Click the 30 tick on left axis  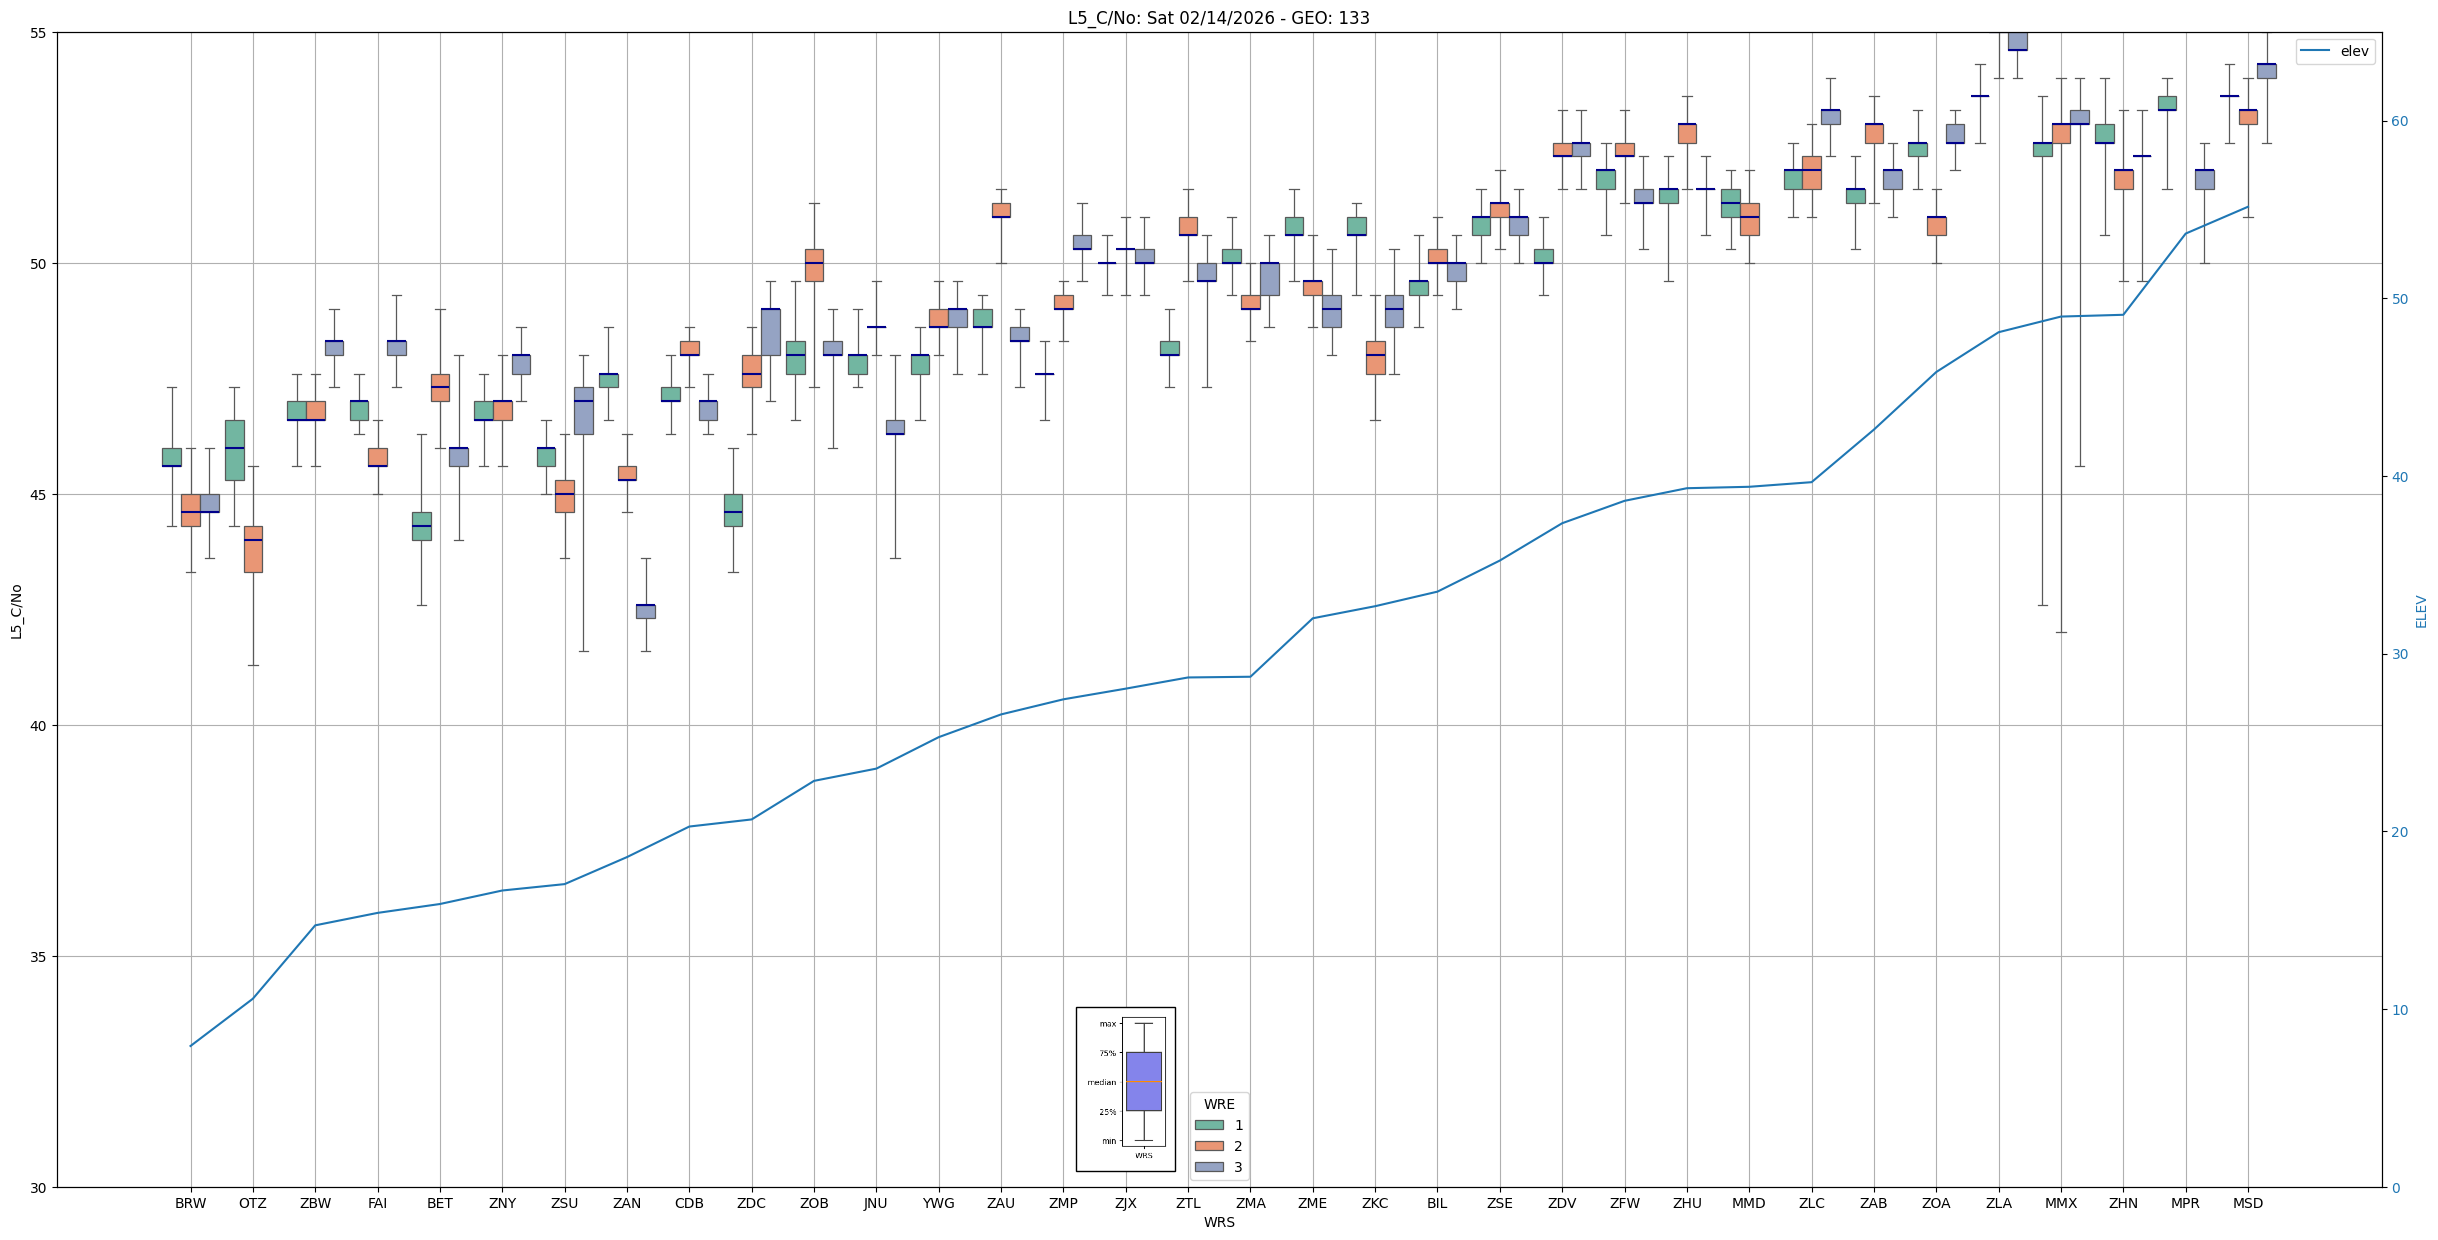39,1187
